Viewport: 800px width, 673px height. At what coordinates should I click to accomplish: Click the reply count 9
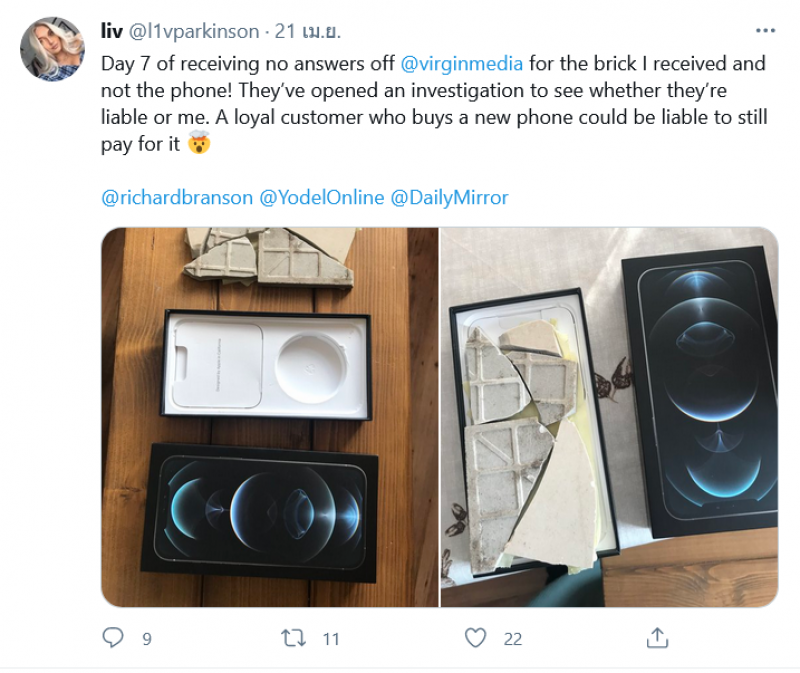point(146,638)
